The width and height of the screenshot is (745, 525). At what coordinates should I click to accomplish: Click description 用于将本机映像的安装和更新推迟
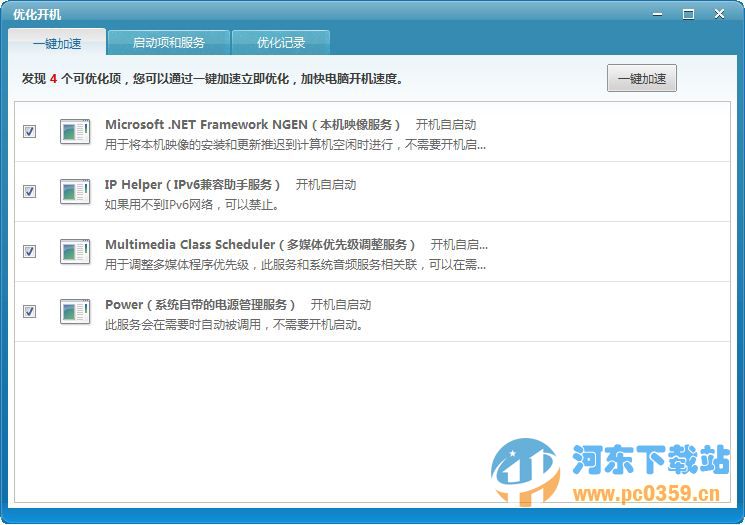[295, 144]
